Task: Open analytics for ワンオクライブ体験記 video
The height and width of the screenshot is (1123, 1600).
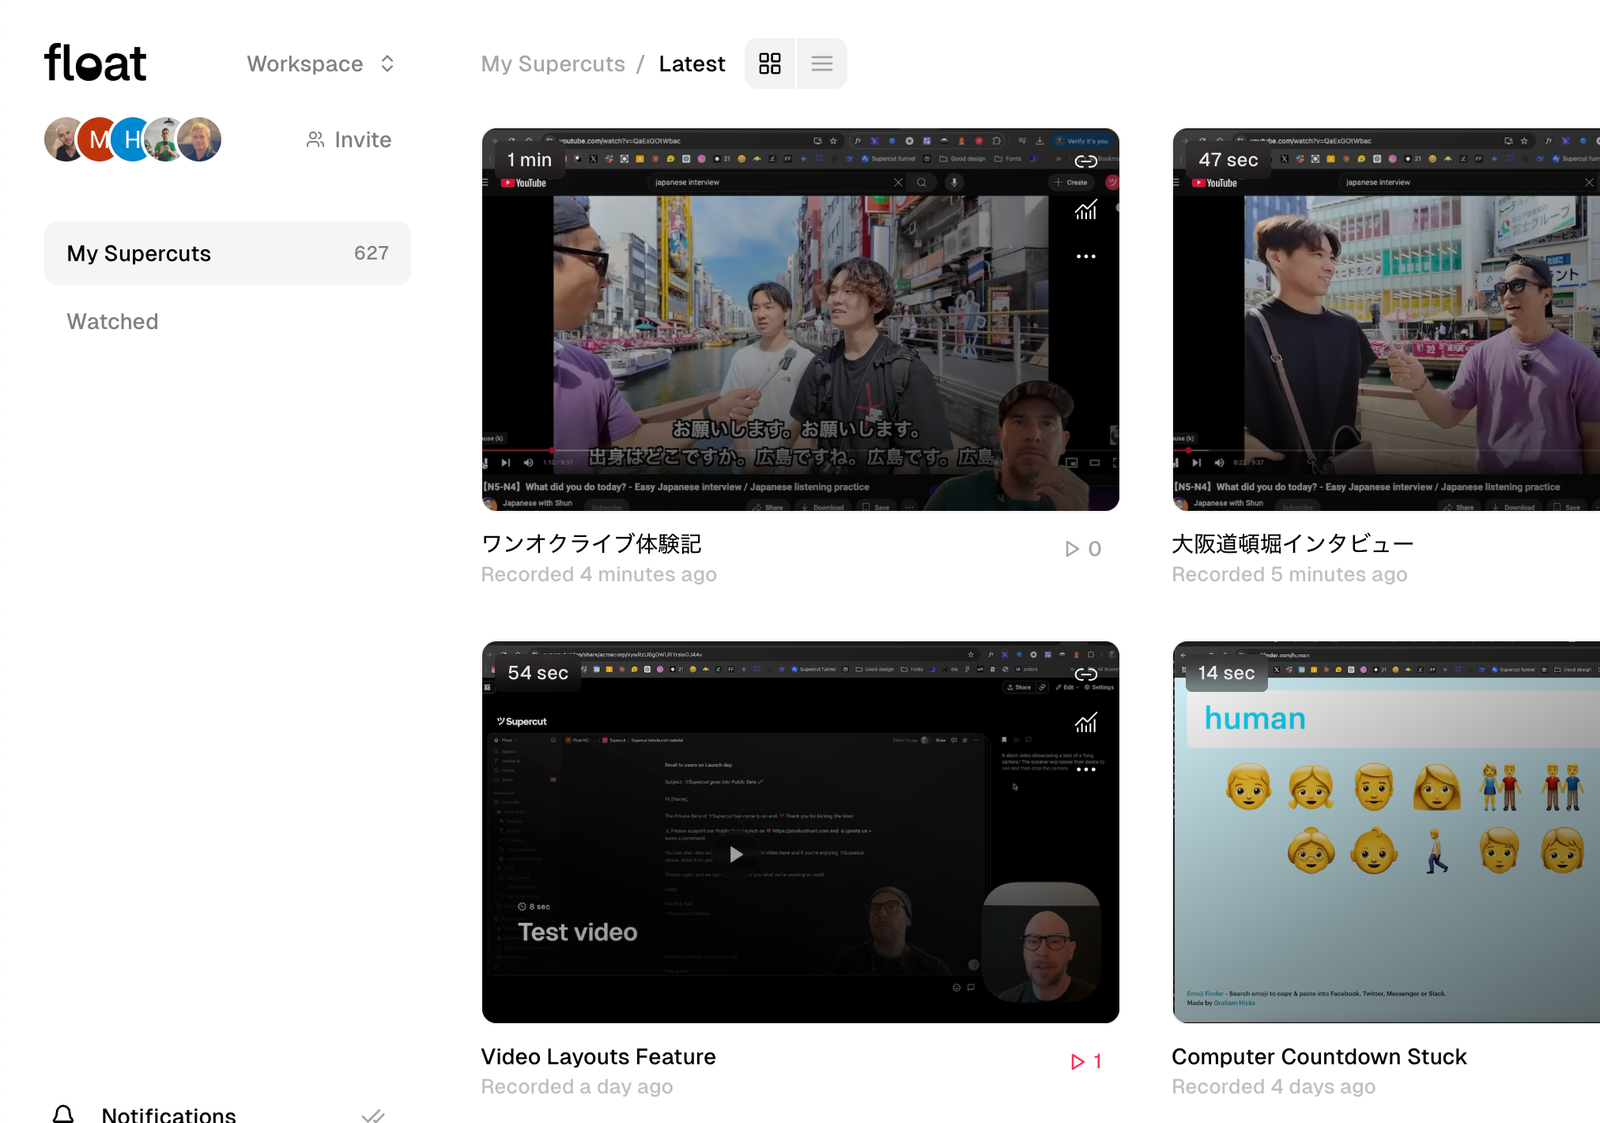Action: 1086,209
